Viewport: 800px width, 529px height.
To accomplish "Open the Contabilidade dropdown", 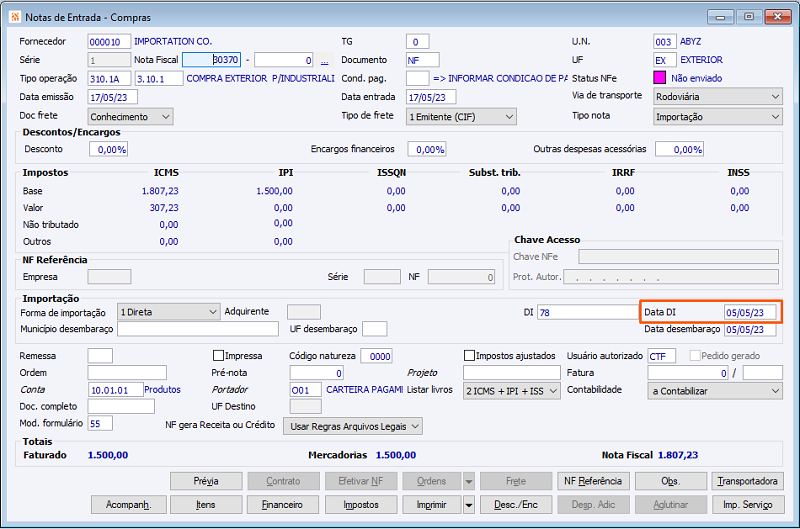I will point(775,391).
